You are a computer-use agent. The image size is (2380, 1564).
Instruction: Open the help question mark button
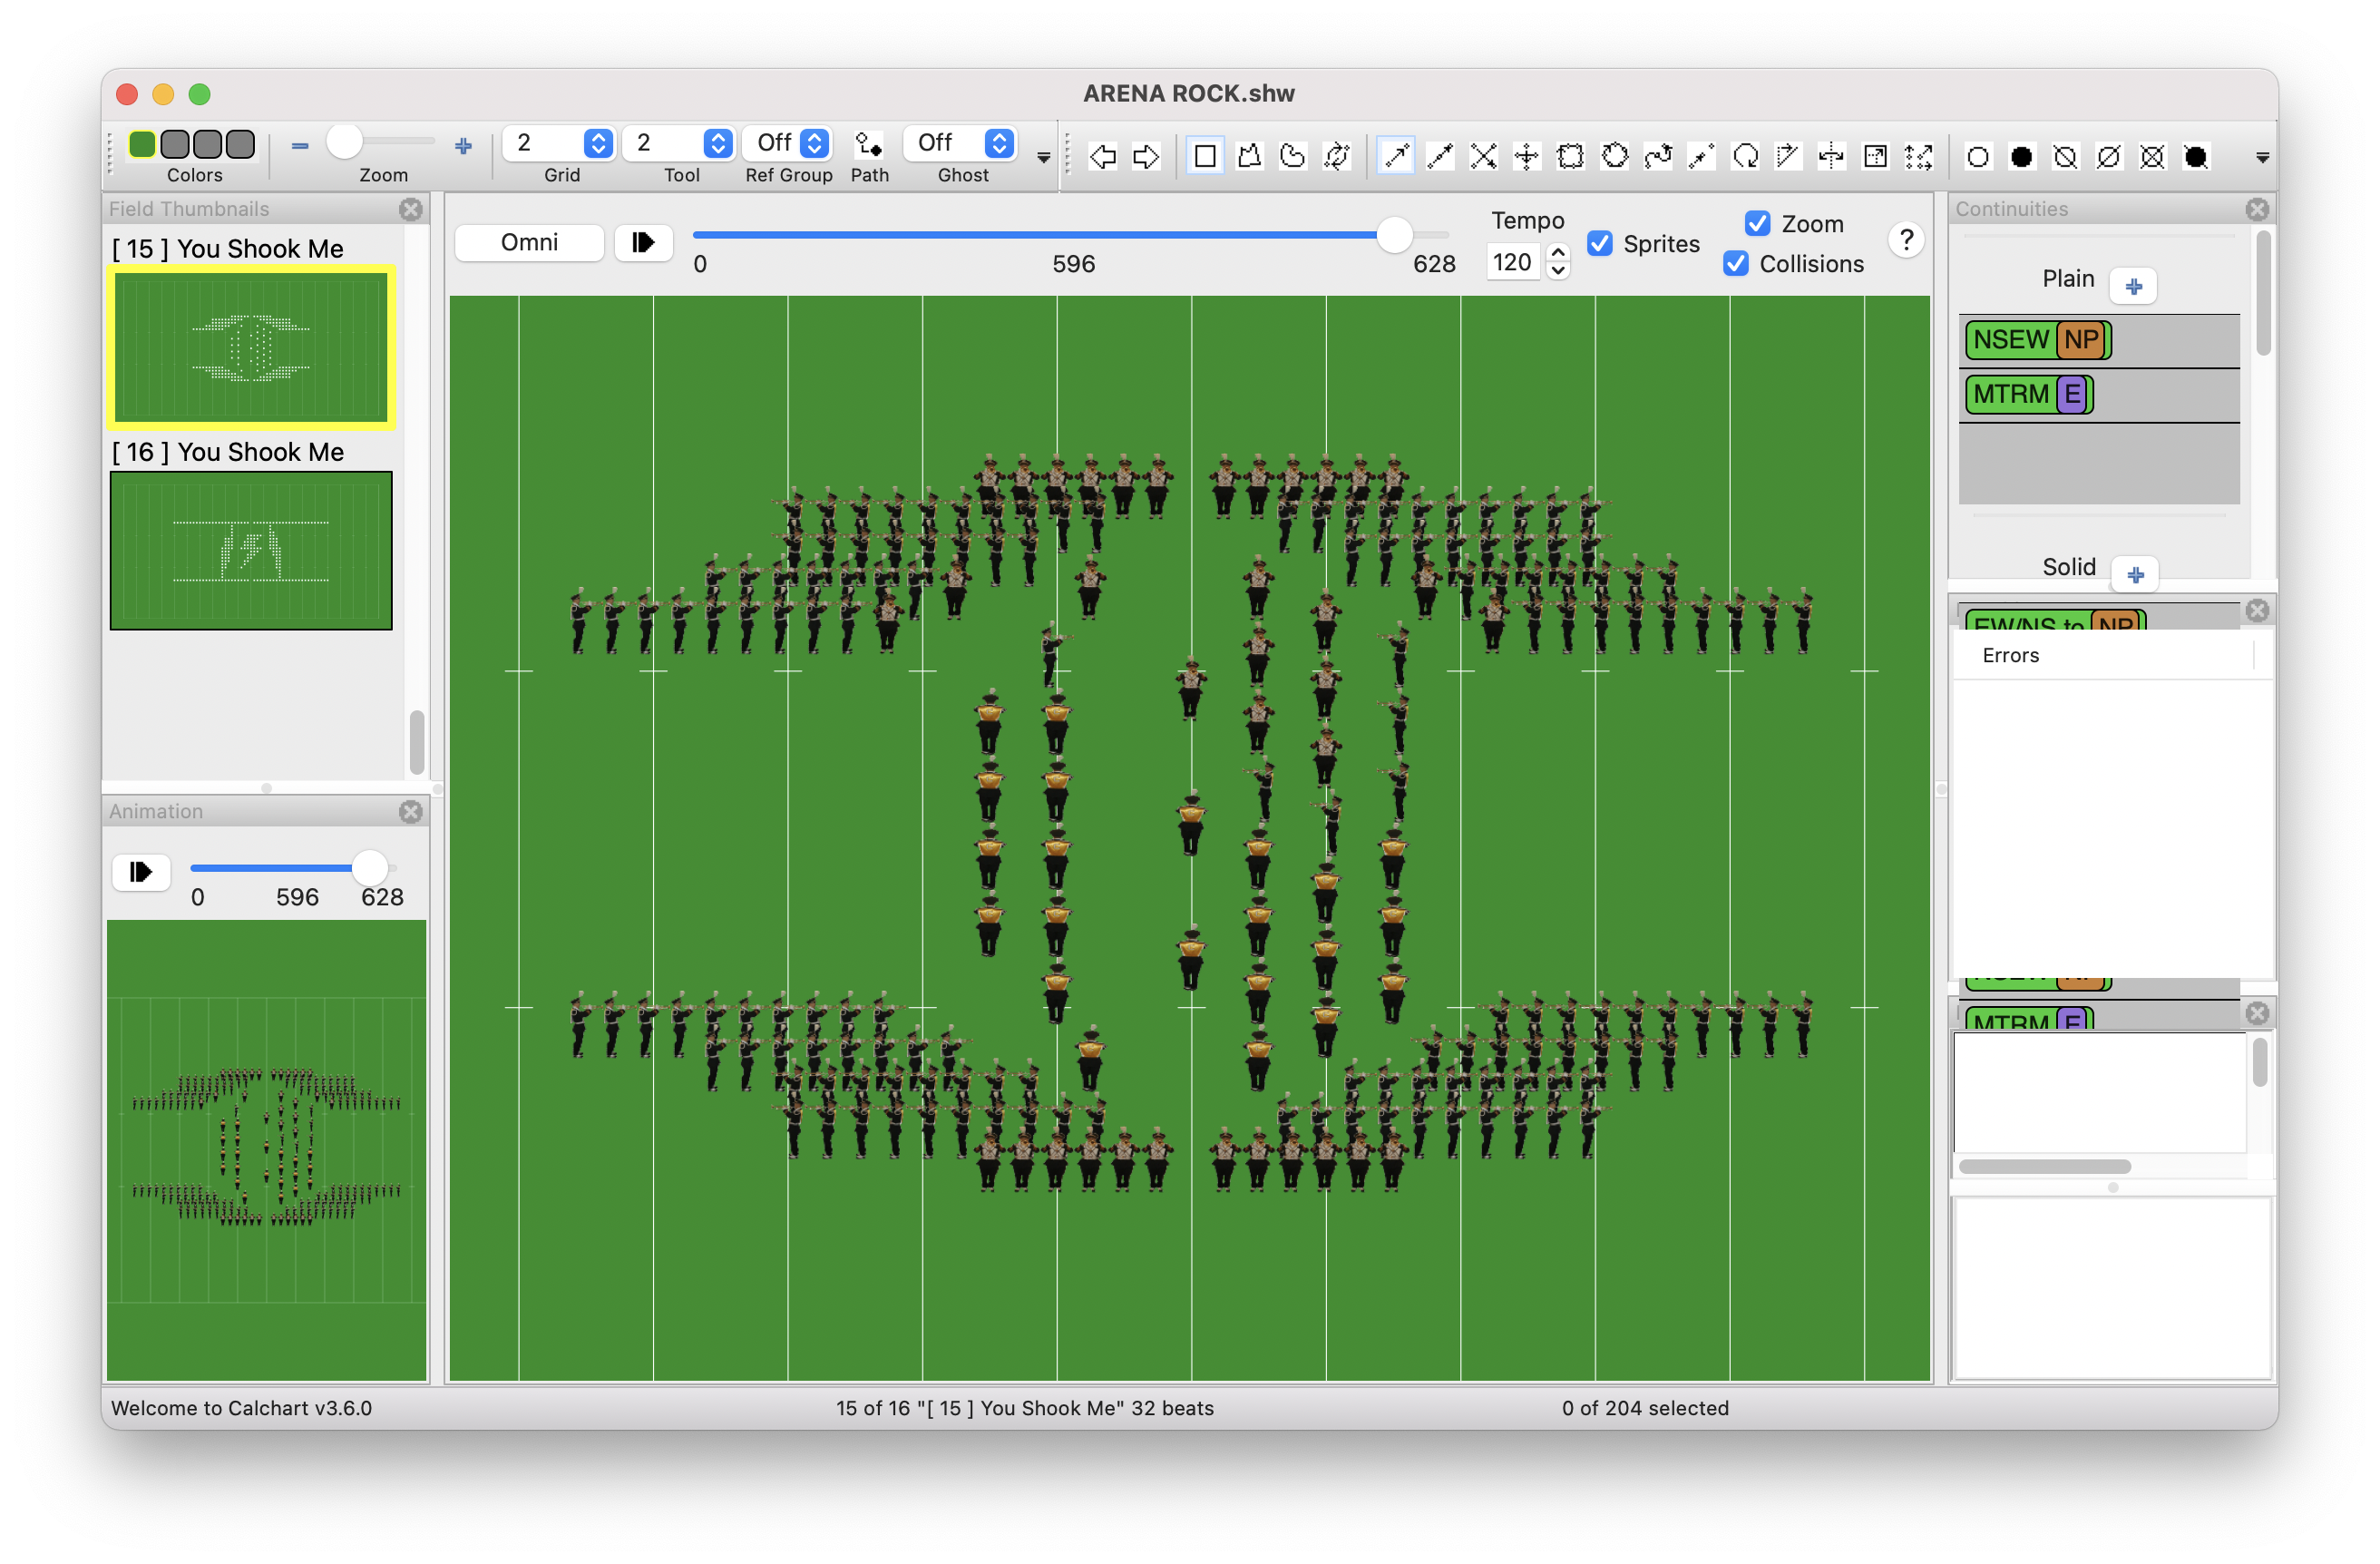(1906, 240)
